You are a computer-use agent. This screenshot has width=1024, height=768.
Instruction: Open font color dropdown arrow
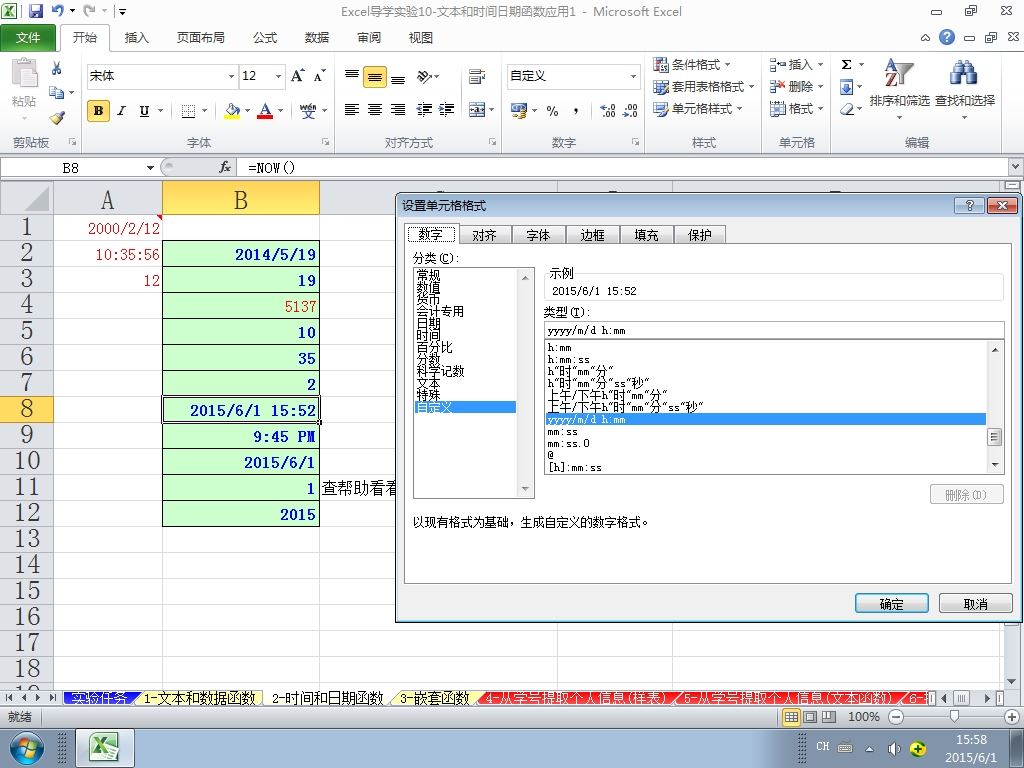tap(281, 111)
